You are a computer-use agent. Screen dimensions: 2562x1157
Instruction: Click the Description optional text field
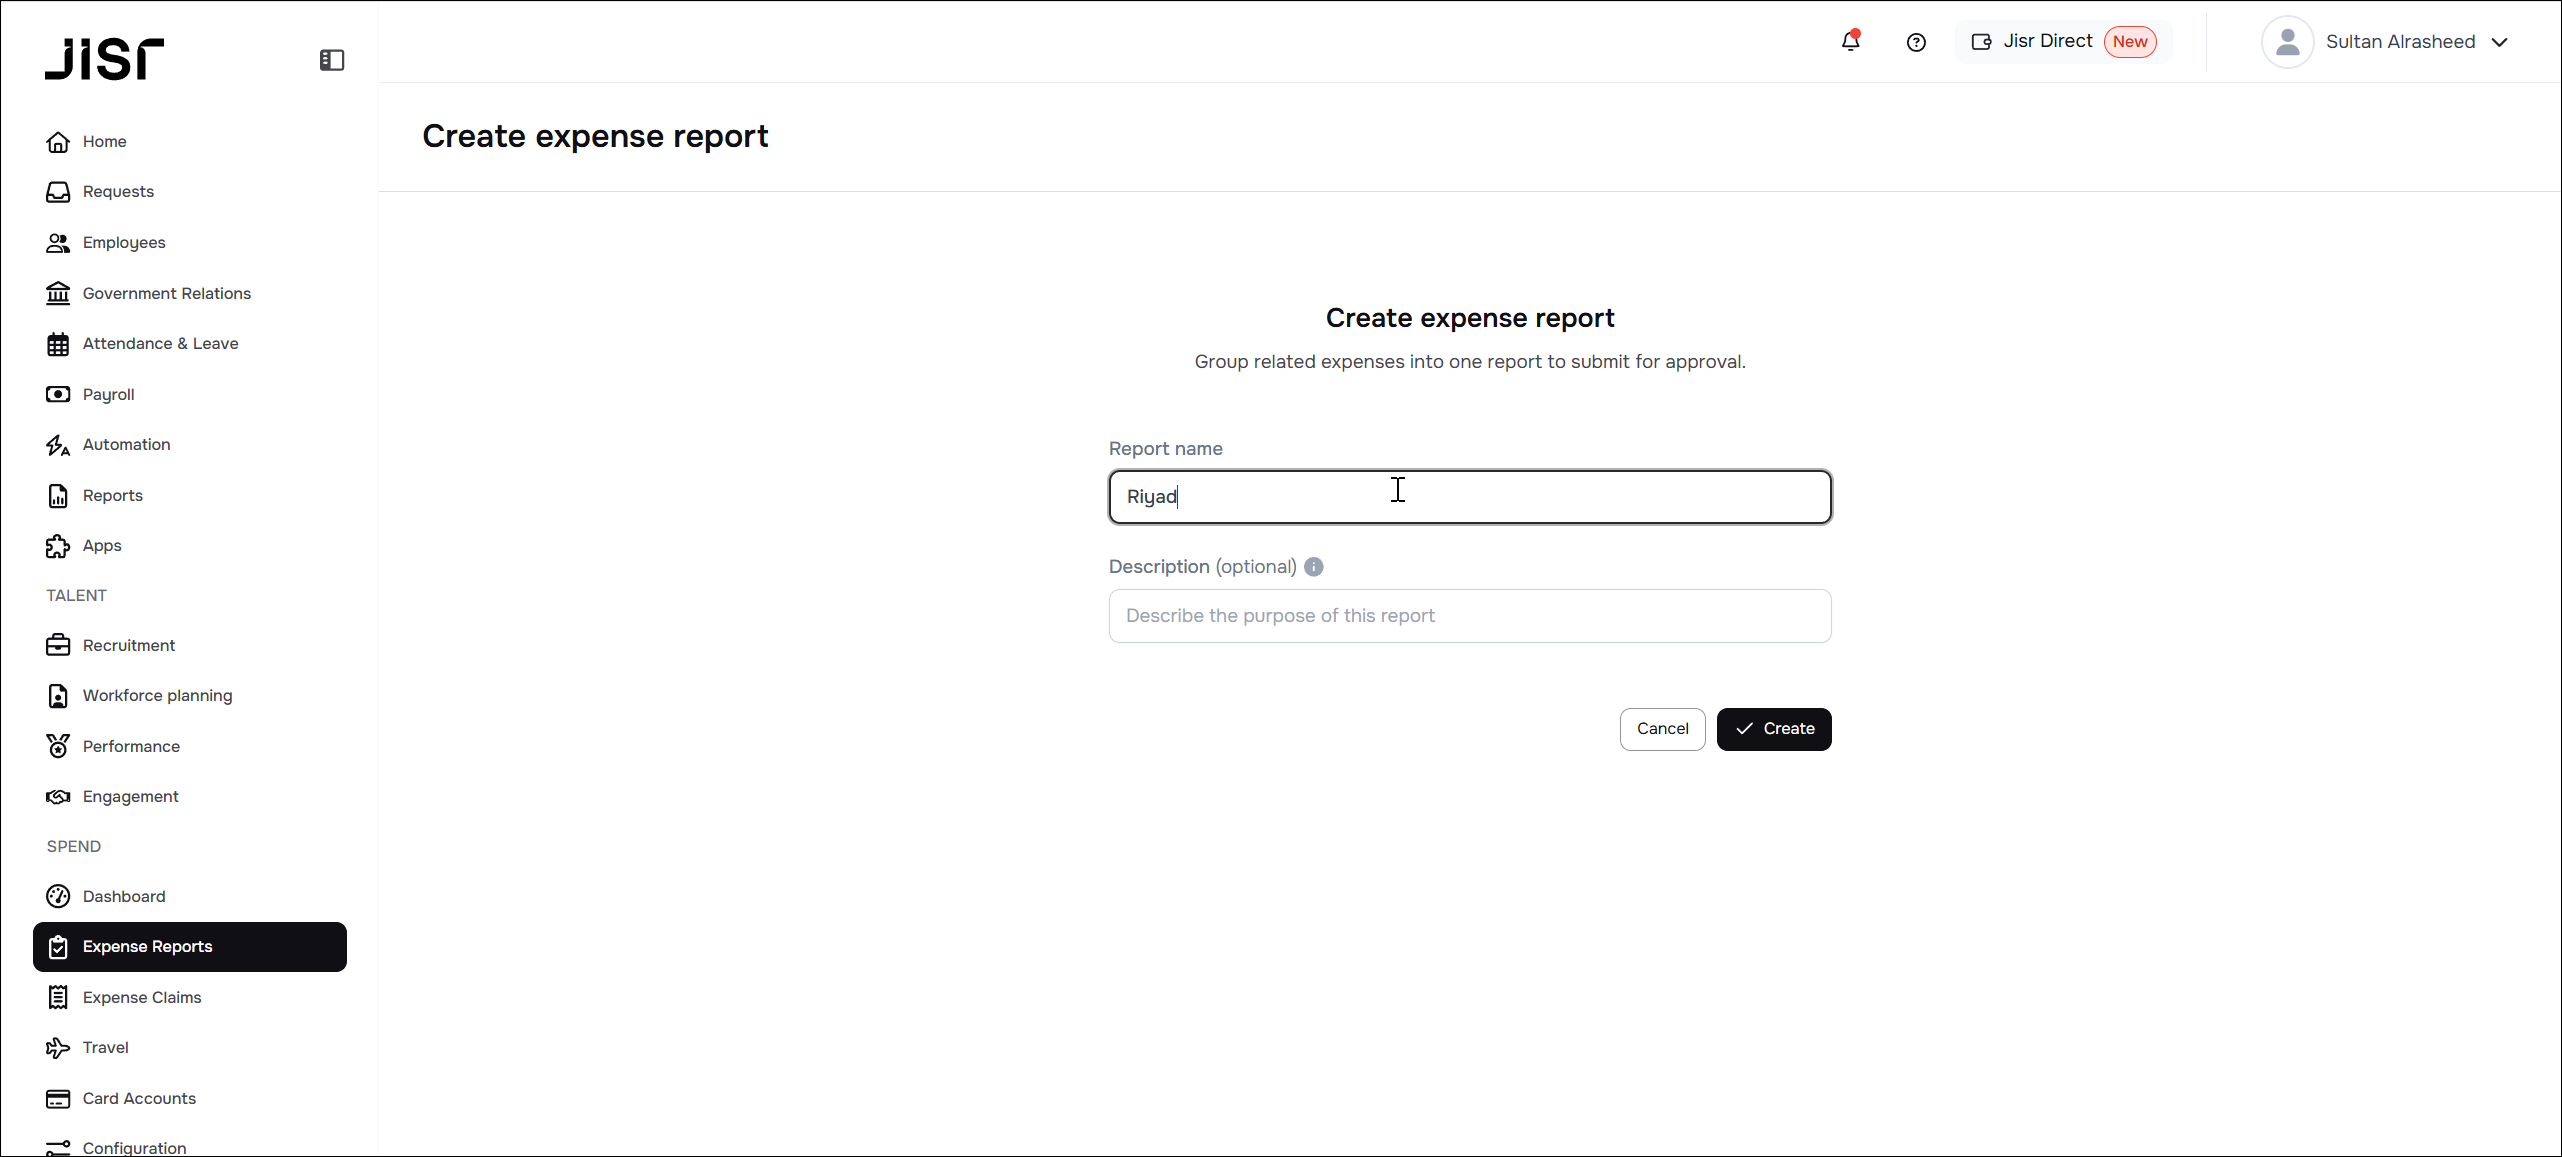tap(1469, 616)
